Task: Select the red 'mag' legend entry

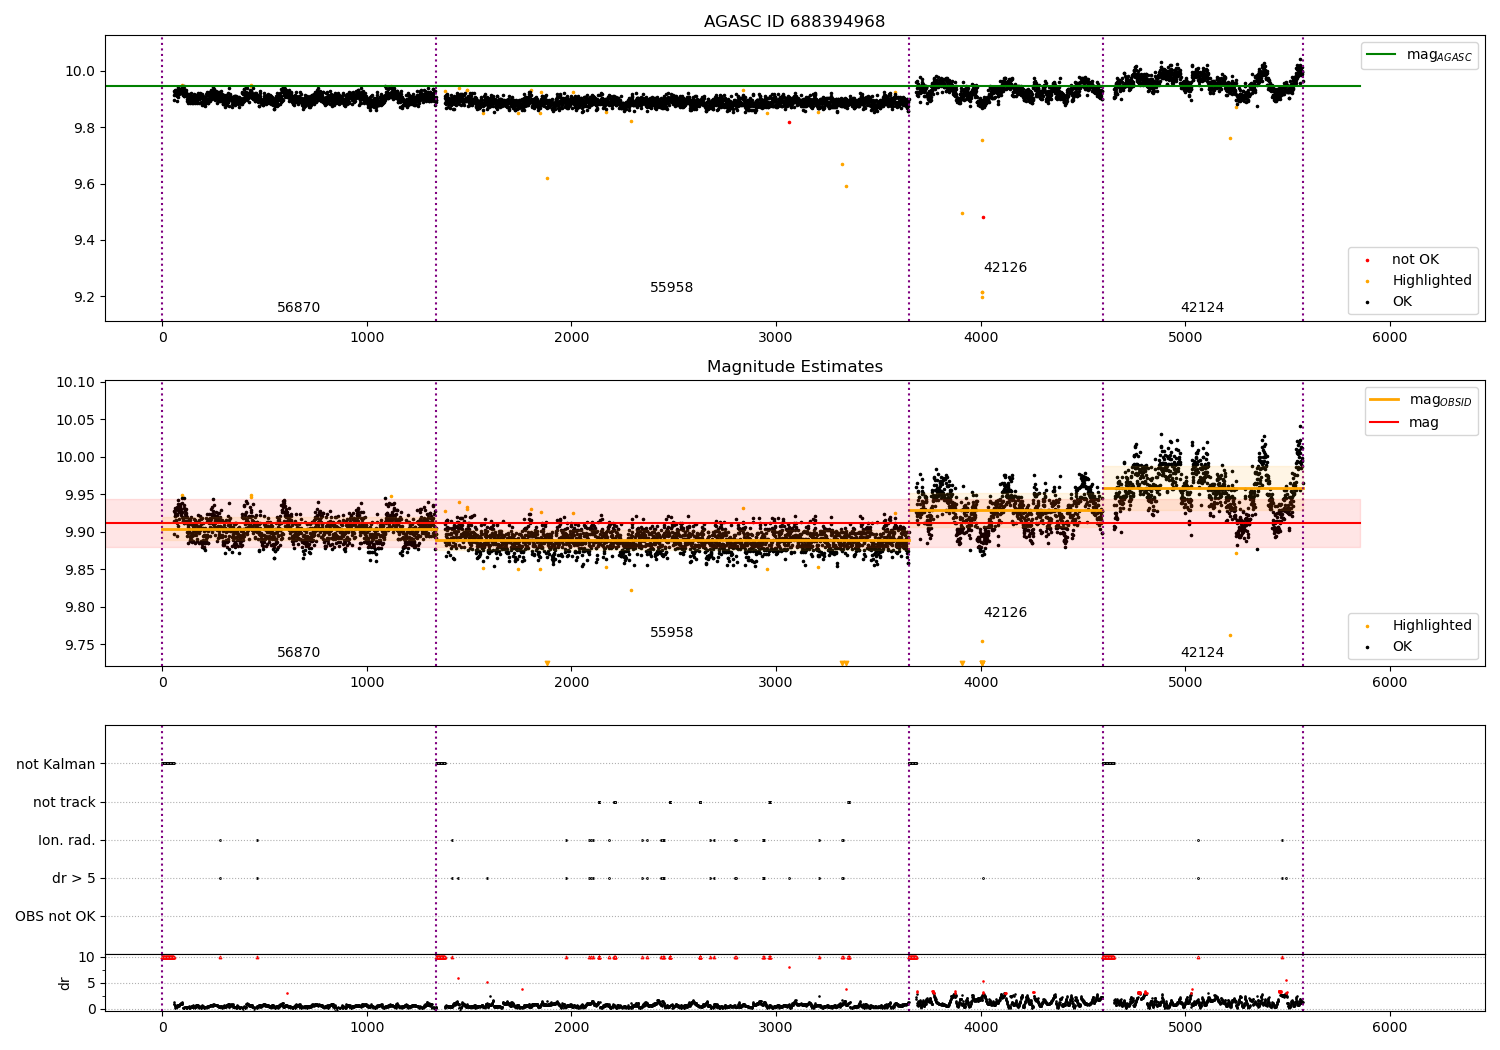Action: tap(1405, 423)
